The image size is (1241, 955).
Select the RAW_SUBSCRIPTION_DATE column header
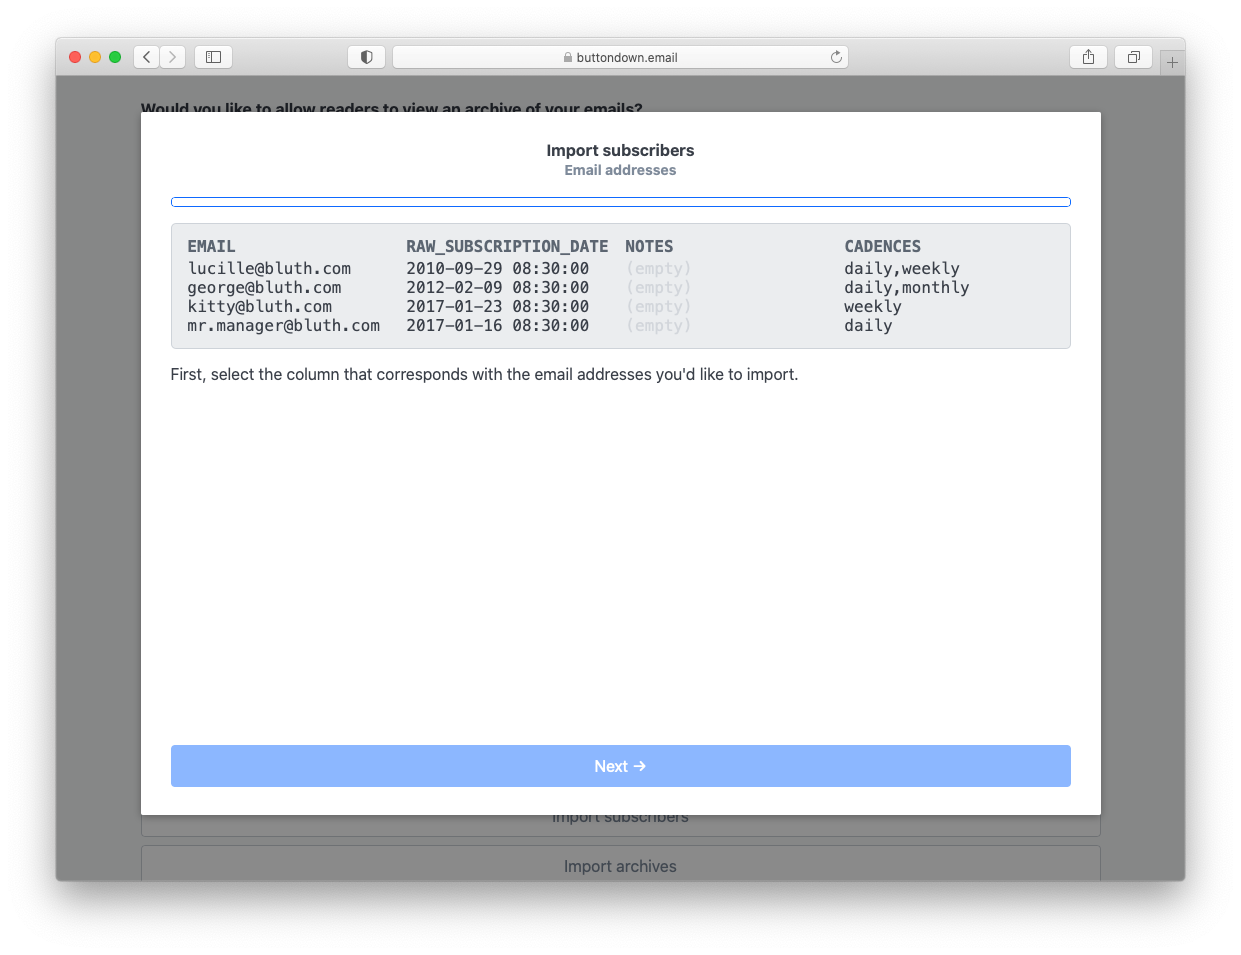[x=507, y=246]
